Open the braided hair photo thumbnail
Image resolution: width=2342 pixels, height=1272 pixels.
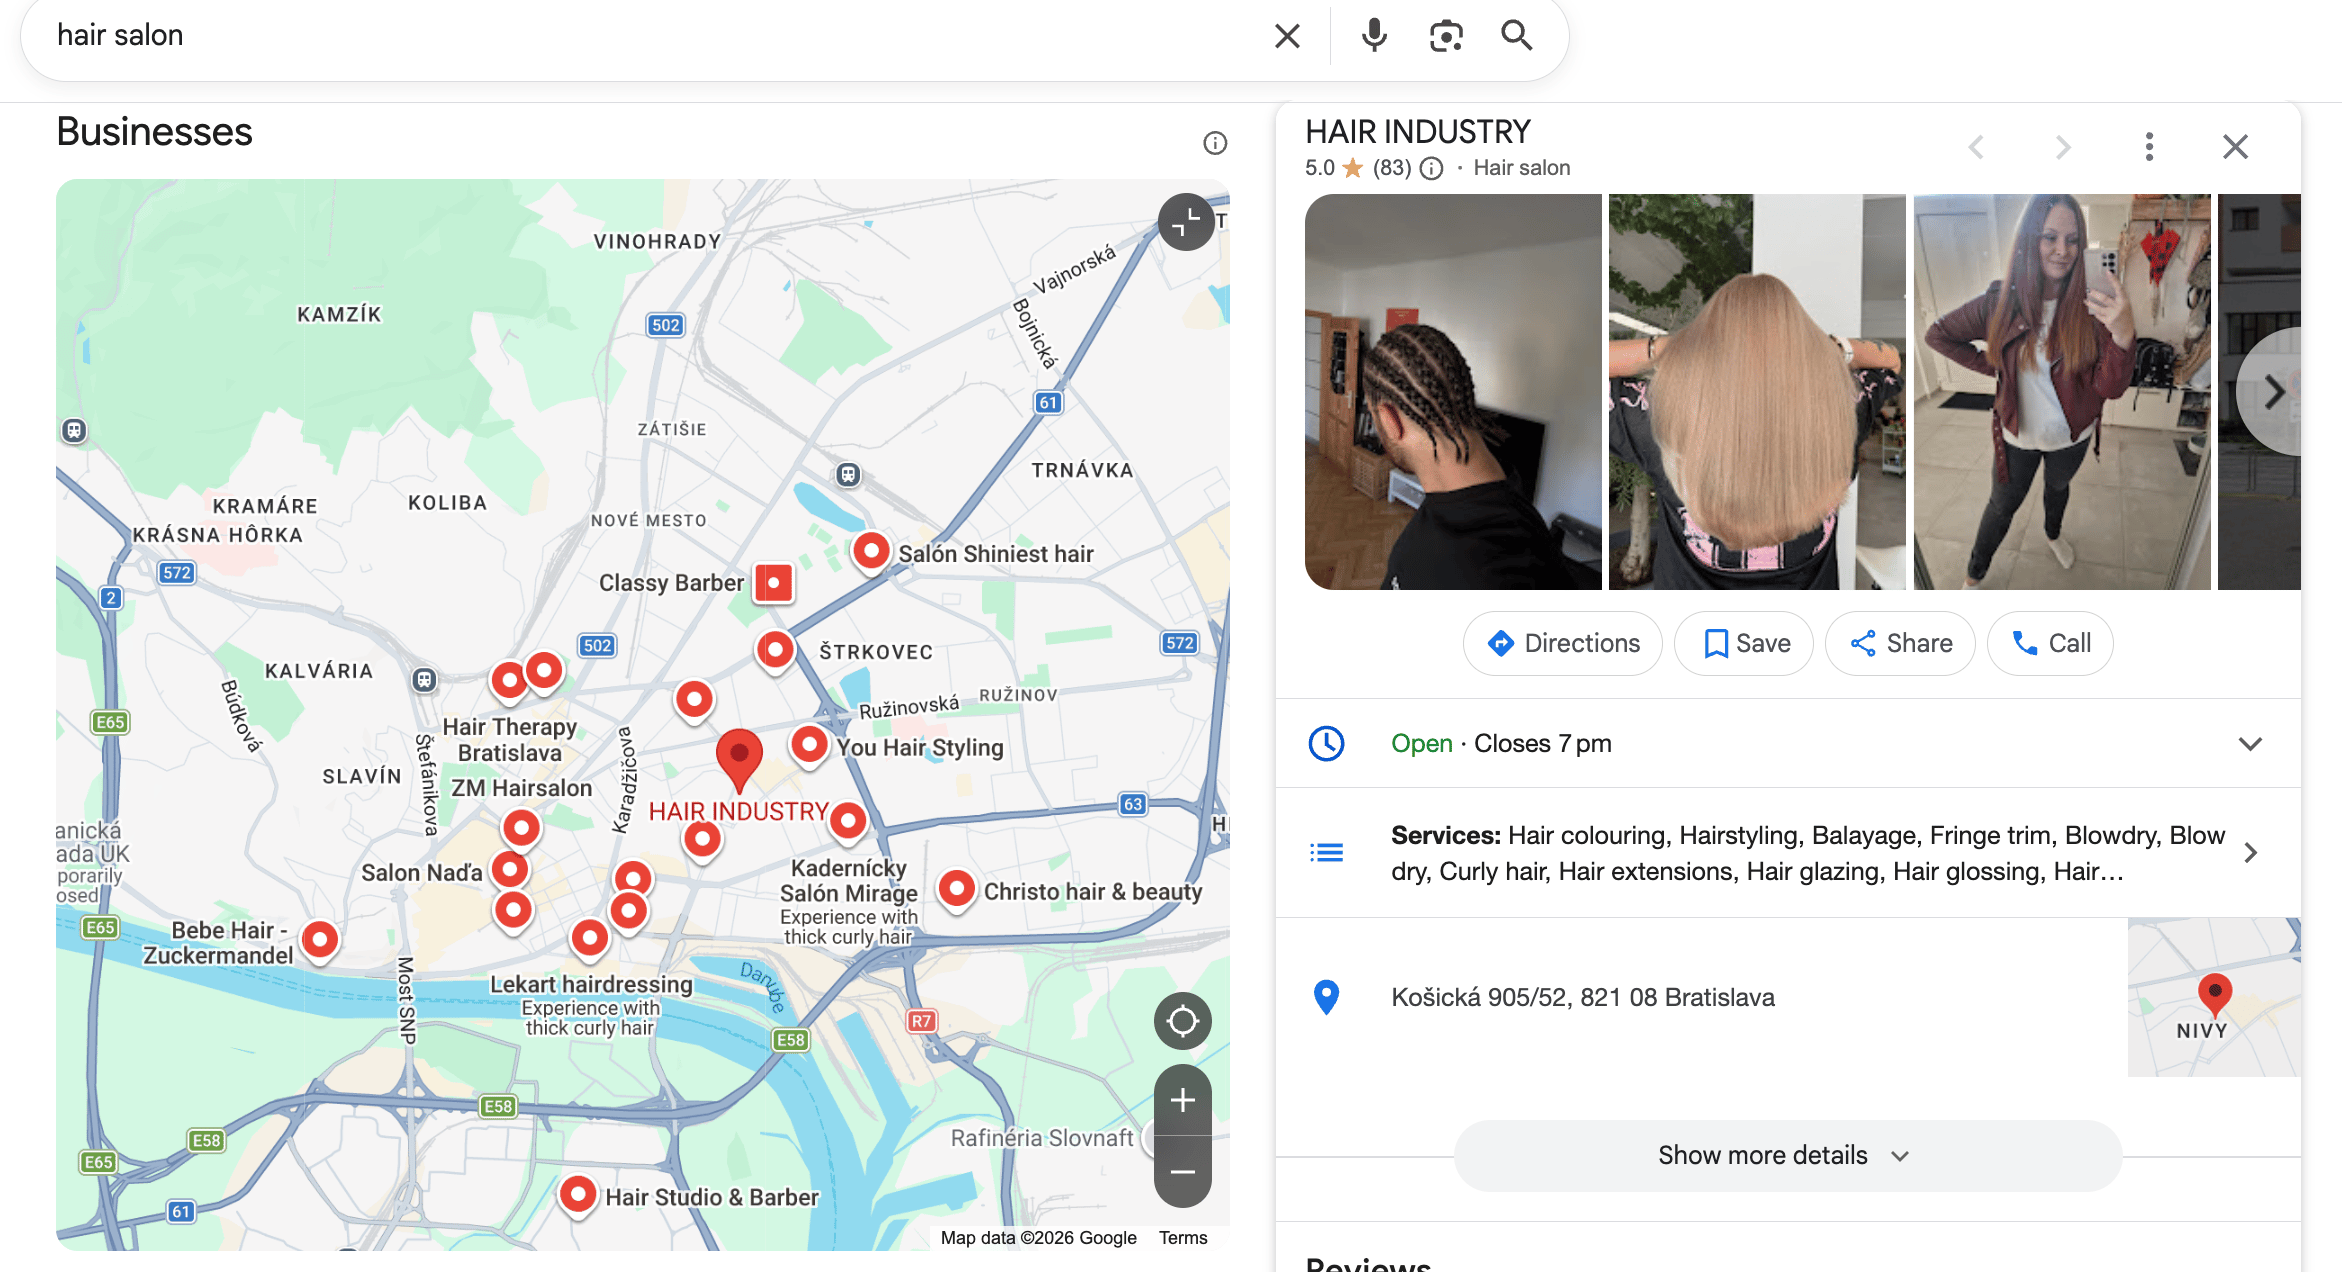pos(1453,391)
